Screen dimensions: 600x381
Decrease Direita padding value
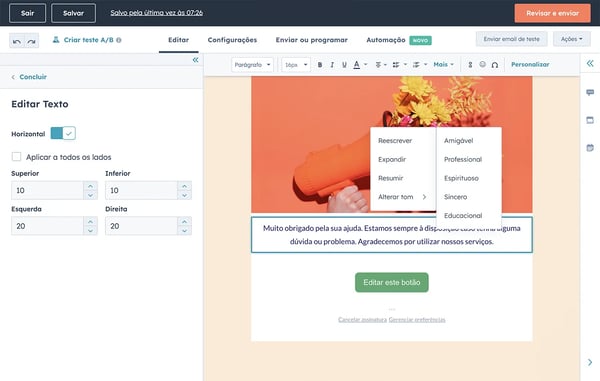[184, 231]
